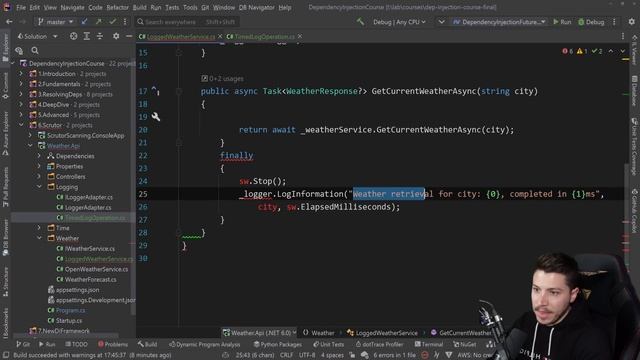Image resolution: width=640 pixels, height=360 pixels.
Task: Click the collapse all icon in Explorer
Action: (x=100, y=36)
